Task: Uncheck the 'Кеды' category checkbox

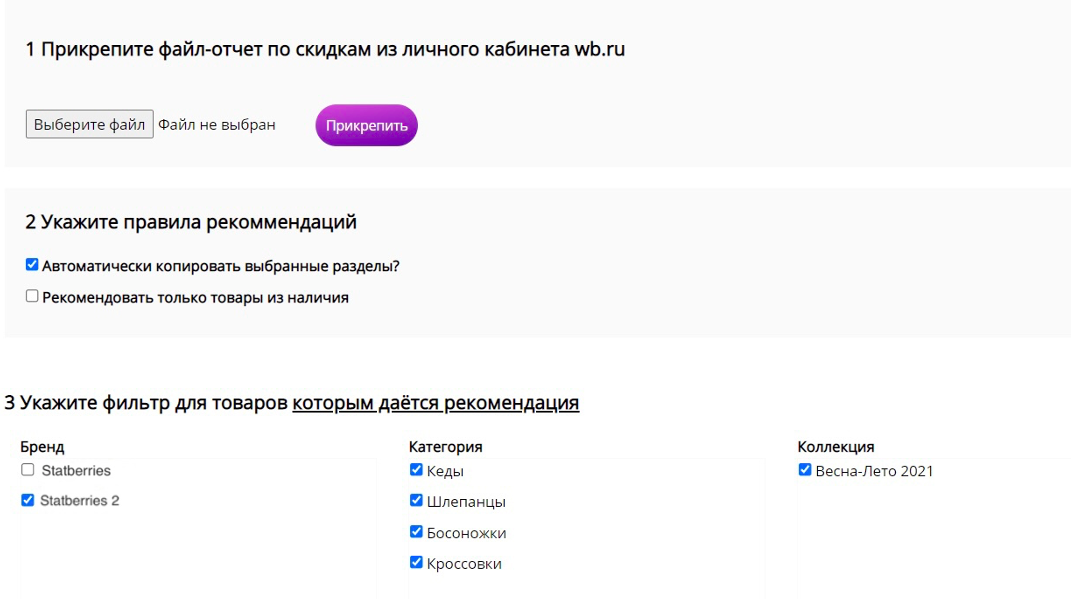Action: pyautogui.click(x=416, y=470)
